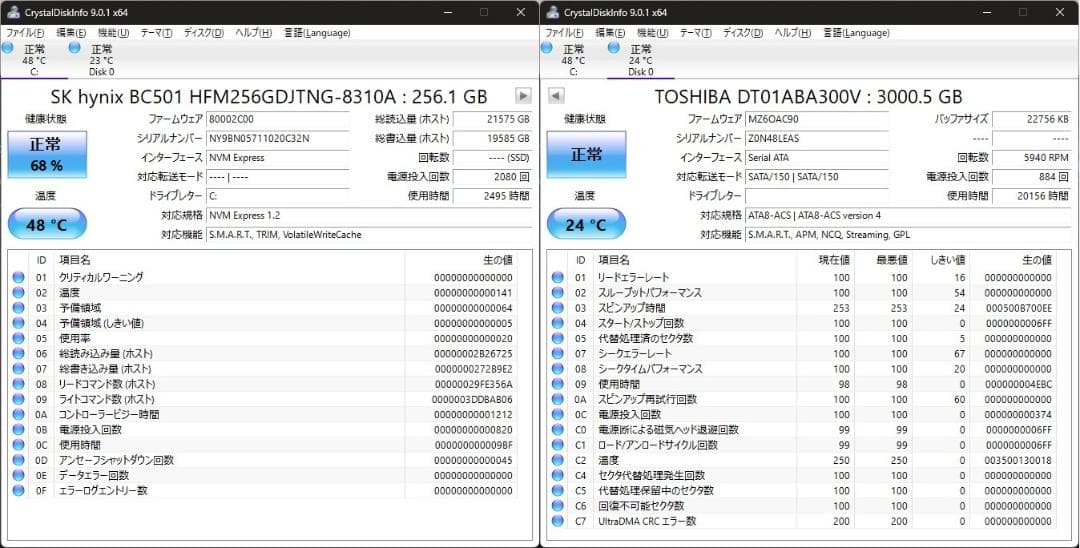The image size is (1080, 548).
Task: Click TOSHIBA DT01ABA300V disk title text
Action: coord(808,96)
